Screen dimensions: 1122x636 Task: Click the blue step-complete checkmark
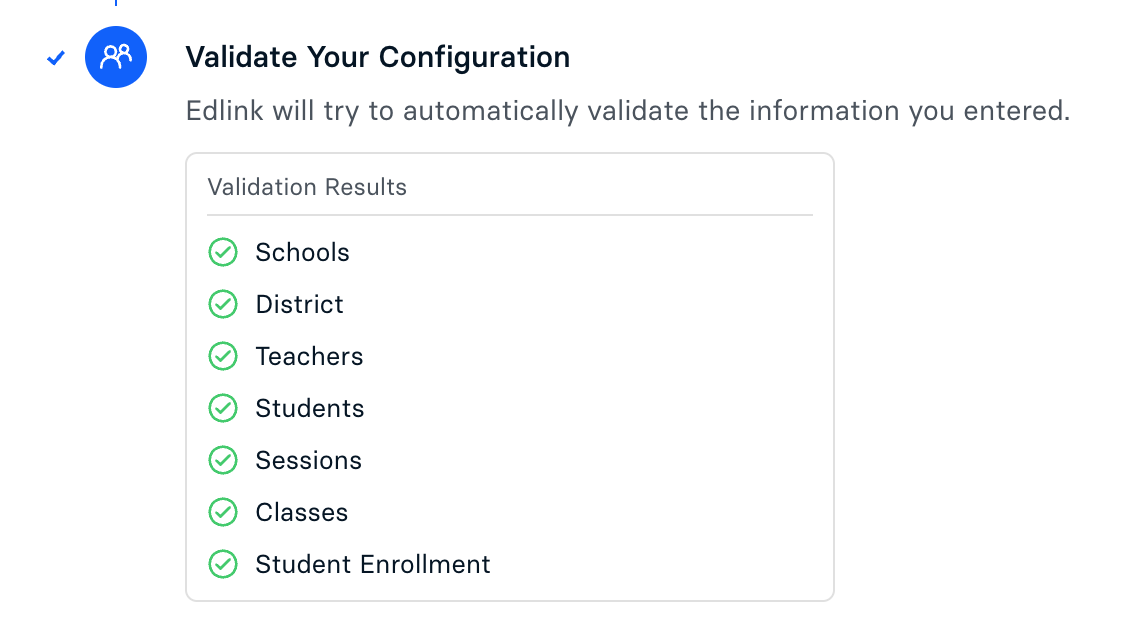[x=56, y=58]
